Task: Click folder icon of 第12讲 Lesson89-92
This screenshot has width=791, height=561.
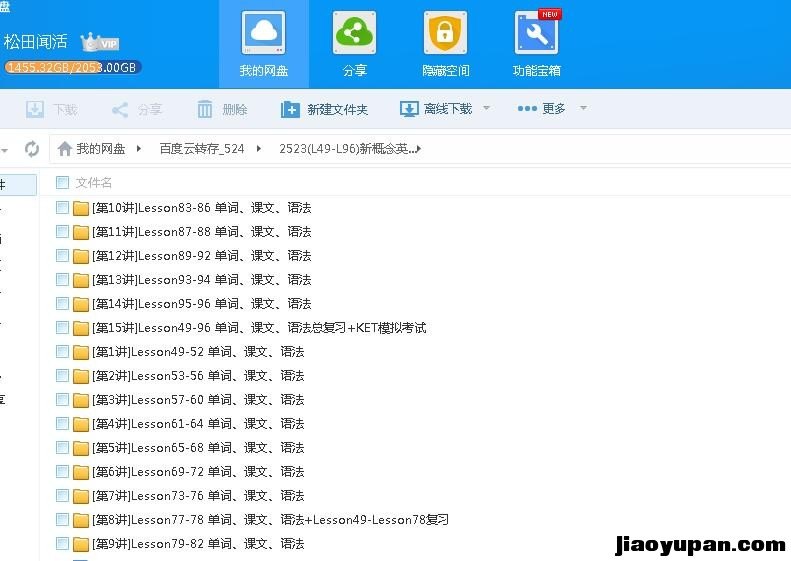Action: pyautogui.click(x=81, y=256)
